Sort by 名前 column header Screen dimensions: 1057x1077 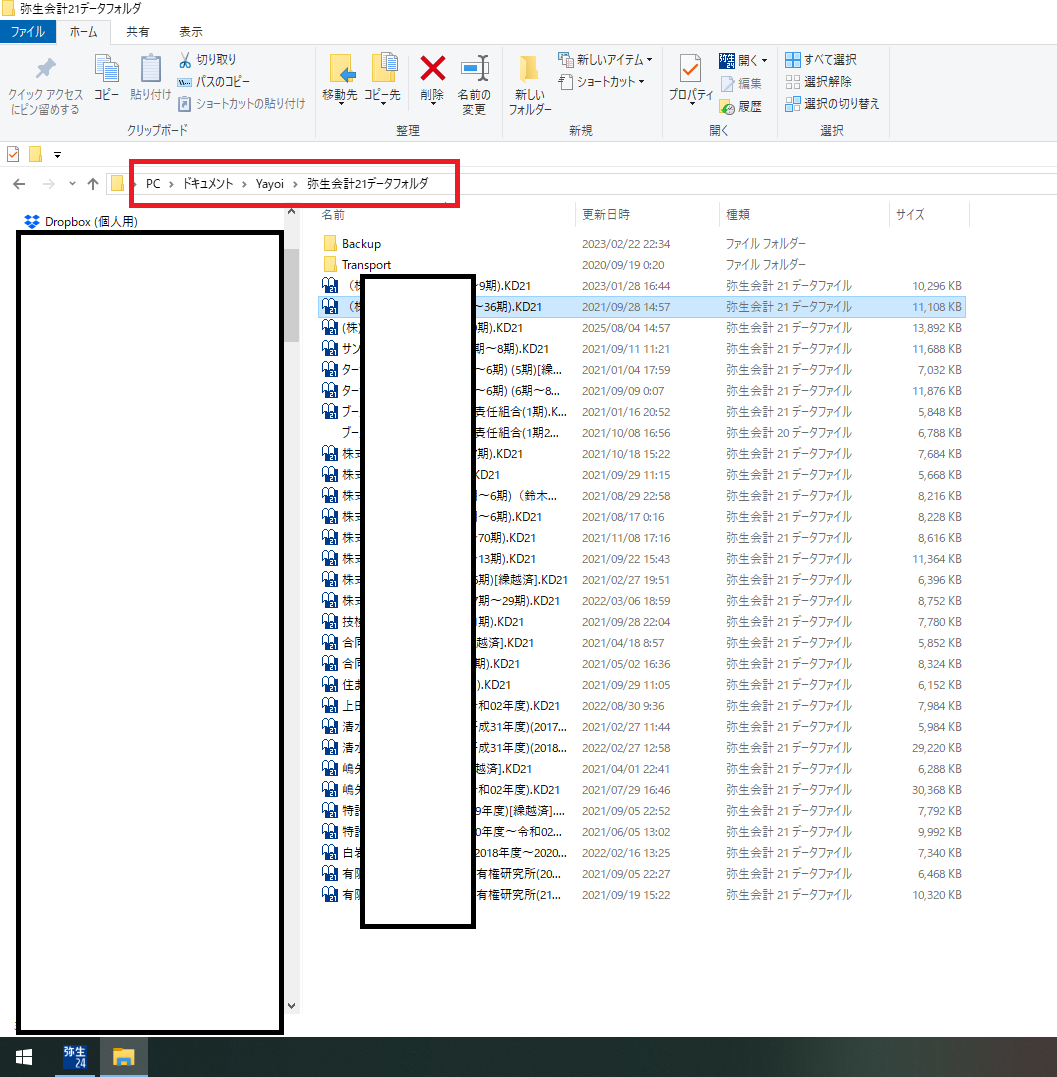(333, 215)
